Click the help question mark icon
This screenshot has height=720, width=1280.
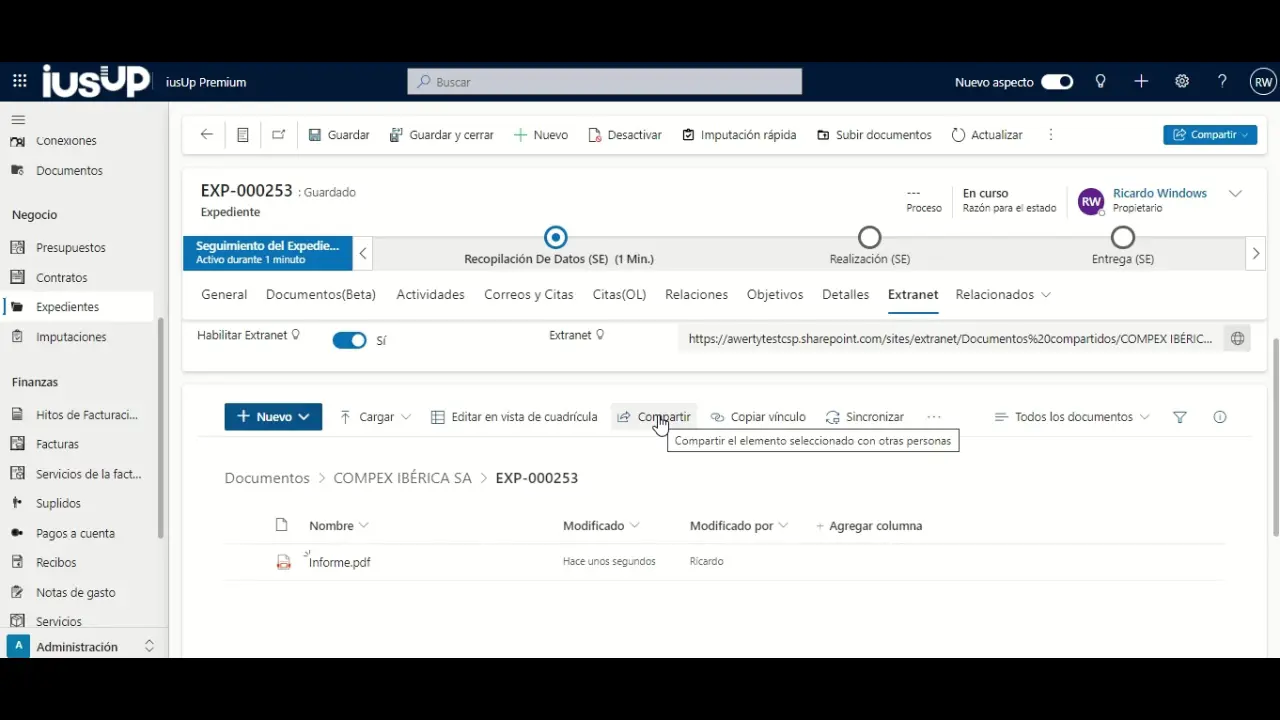(1222, 82)
